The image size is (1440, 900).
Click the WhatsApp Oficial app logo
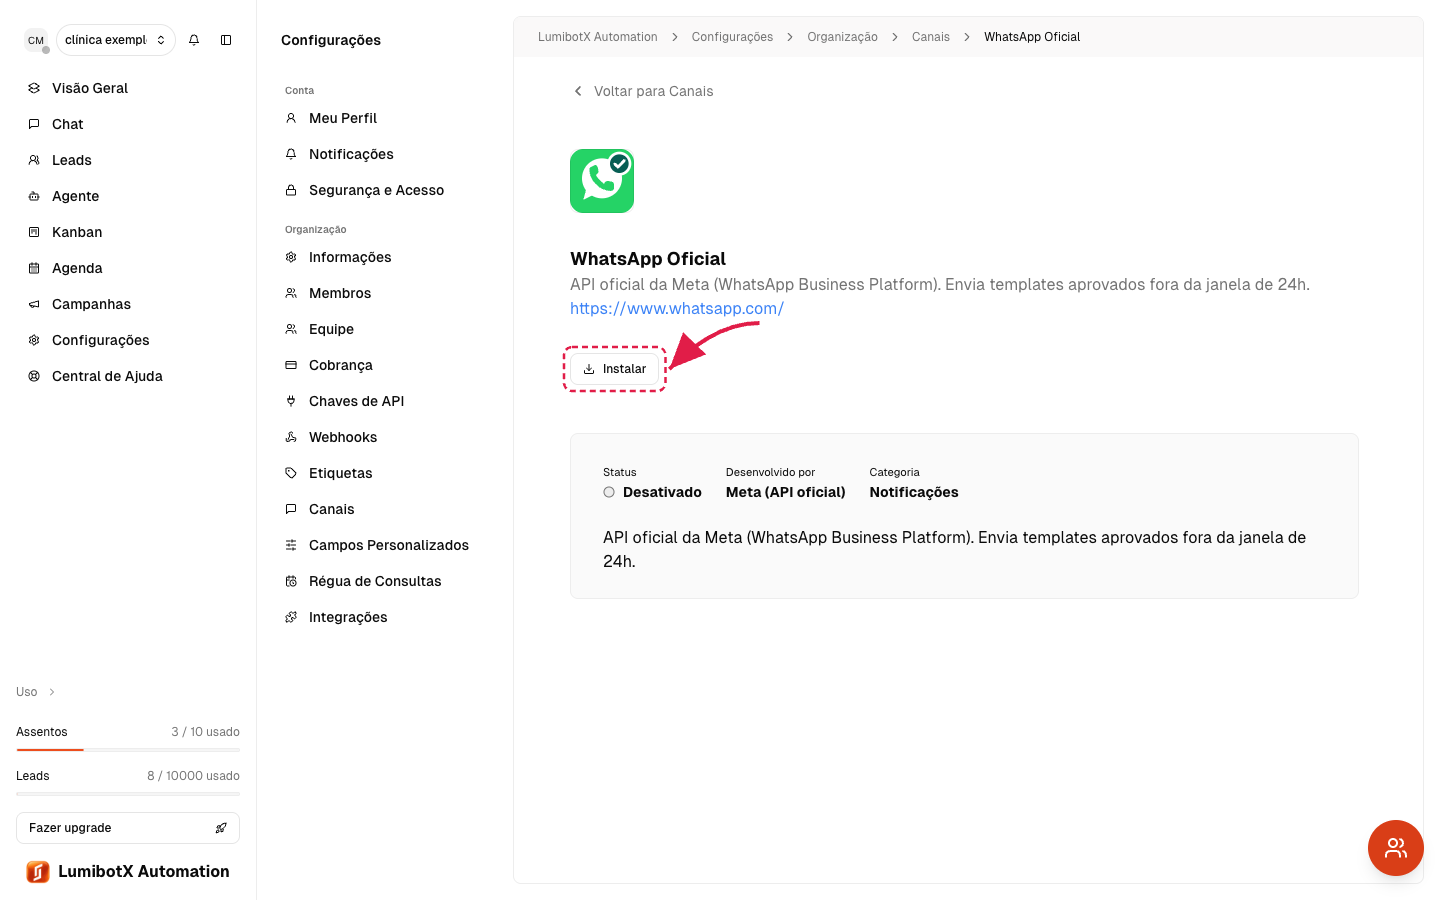(602, 181)
